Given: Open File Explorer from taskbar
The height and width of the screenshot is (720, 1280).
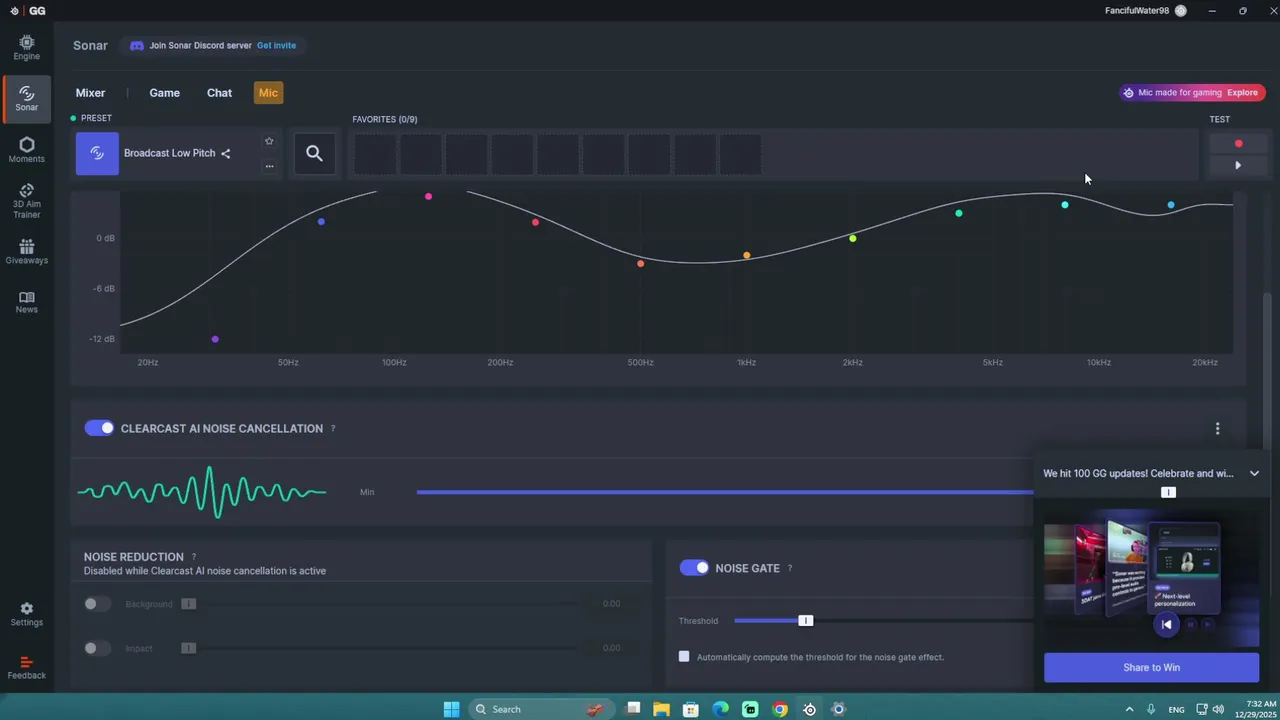Looking at the screenshot, I should (x=661, y=709).
